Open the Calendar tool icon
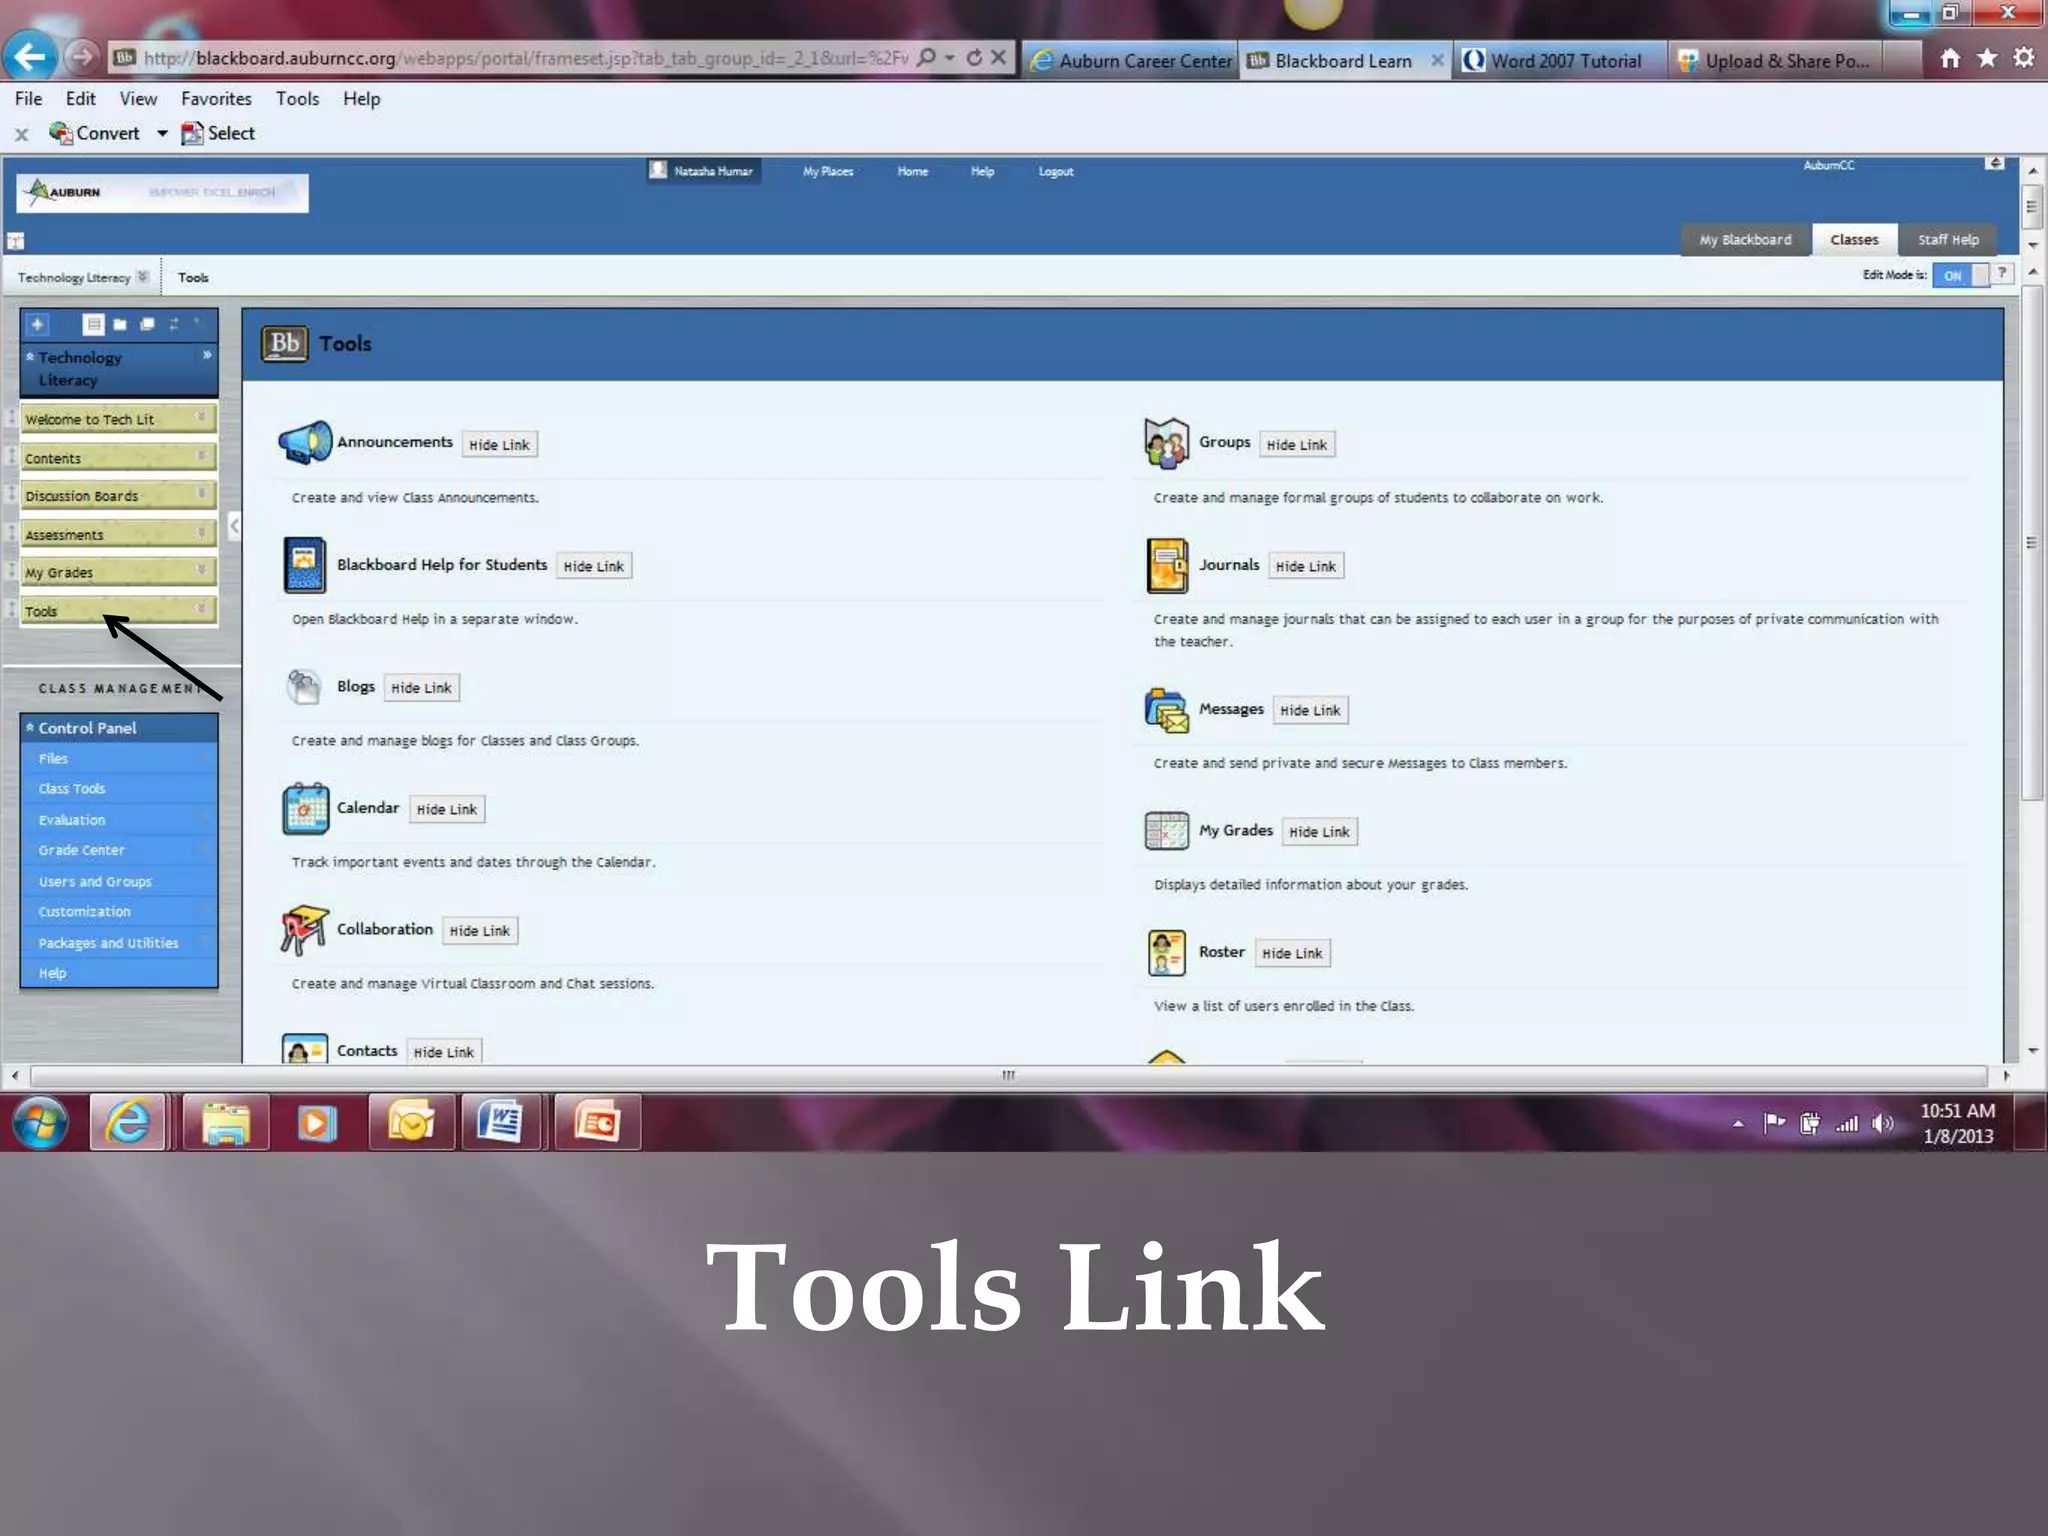 click(x=305, y=809)
